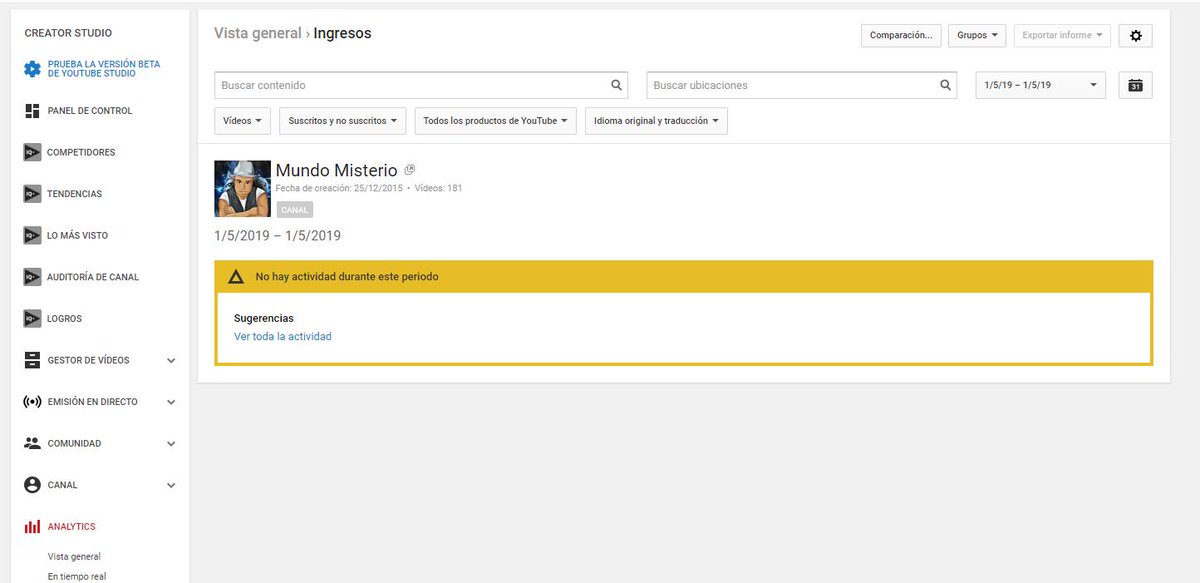1200x583 pixels.
Task: Click the Comparación... button
Action: pyautogui.click(x=901, y=35)
